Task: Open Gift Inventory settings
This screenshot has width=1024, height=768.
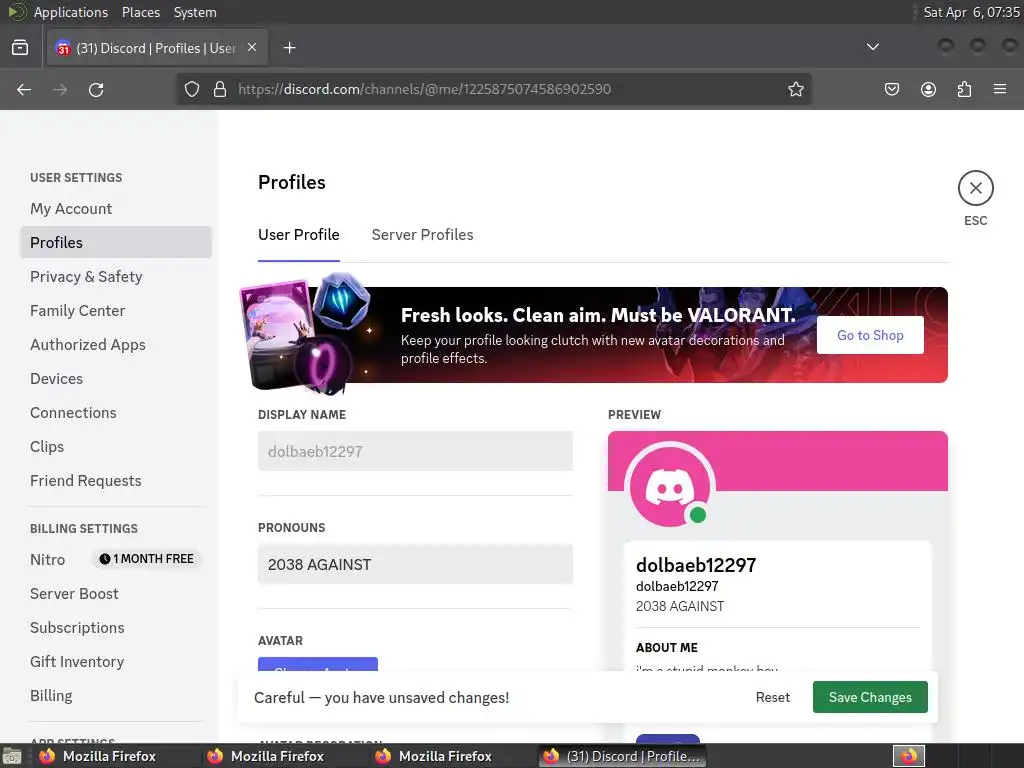Action: point(116,661)
